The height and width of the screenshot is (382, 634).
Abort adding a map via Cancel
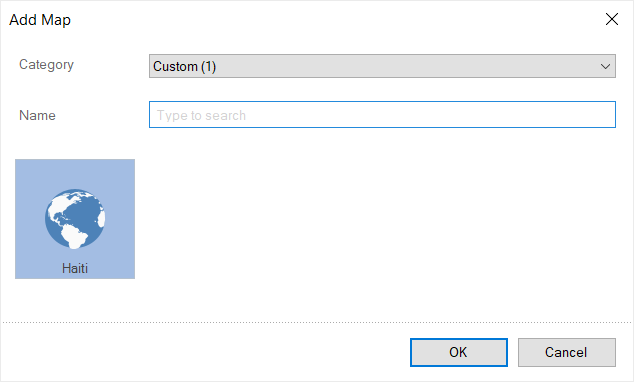[566, 352]
